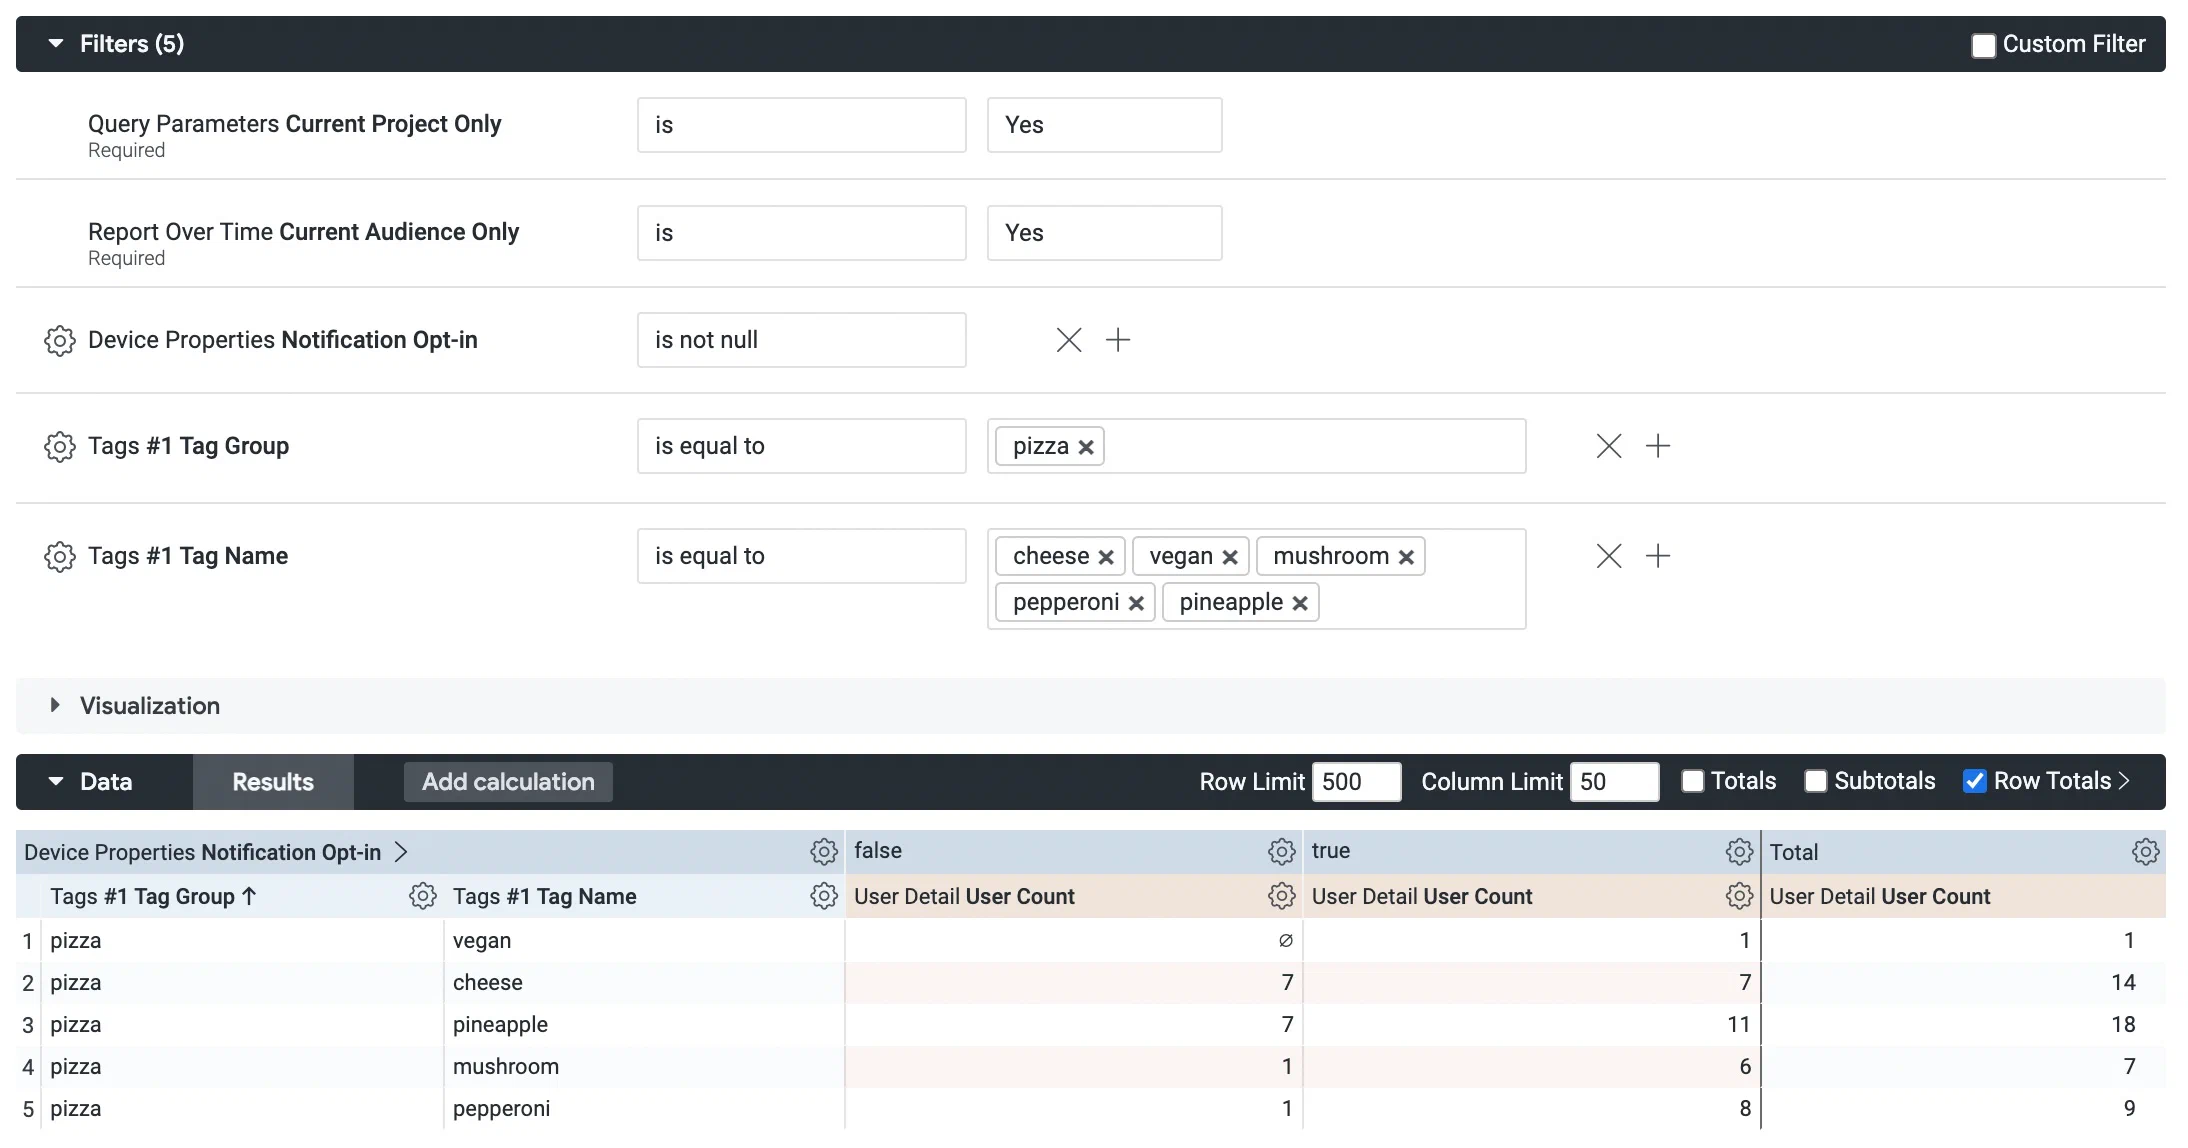Image resolution: width=2188 pixels, height=1148 pixels.
Task: Enable the Subtotals checkbox
Action: 1816,781
